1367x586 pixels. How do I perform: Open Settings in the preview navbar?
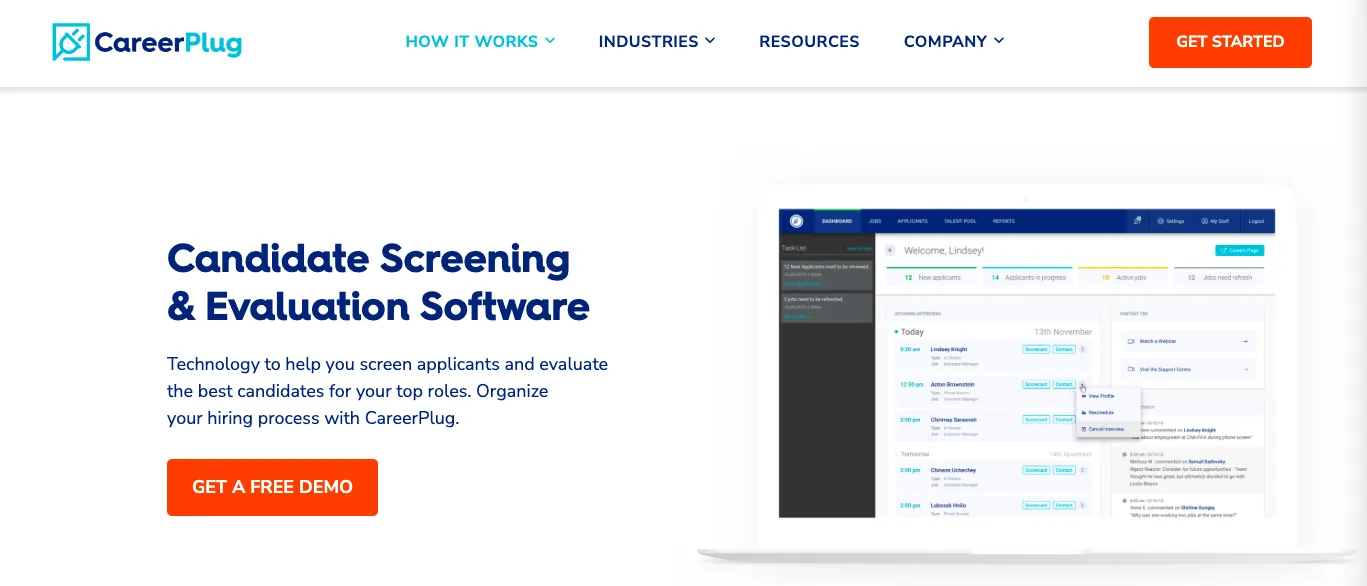click(1171, 221)
